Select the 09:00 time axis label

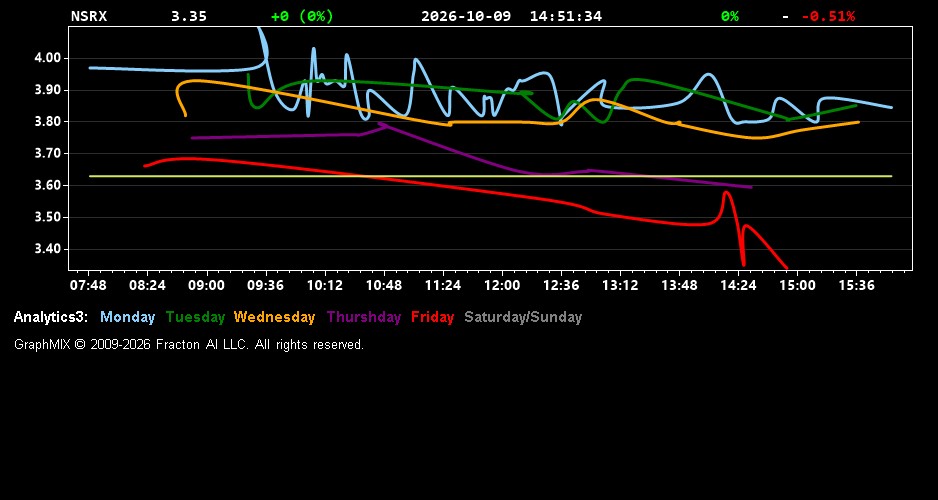206,285
